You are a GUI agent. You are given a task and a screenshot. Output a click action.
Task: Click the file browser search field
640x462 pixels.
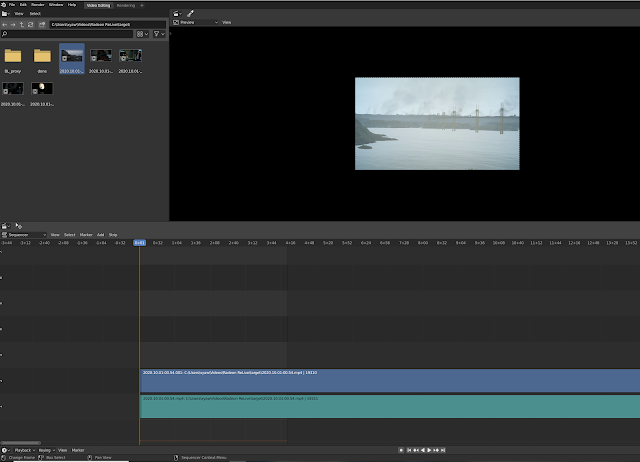click(x=67, y=34)
